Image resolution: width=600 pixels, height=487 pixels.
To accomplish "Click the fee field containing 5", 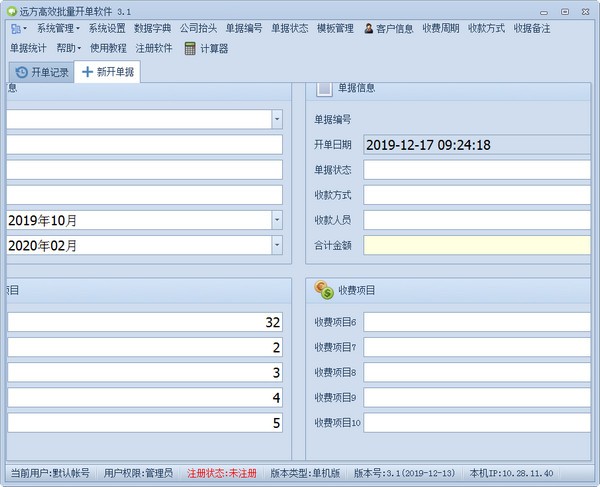I will click(145, 423).
